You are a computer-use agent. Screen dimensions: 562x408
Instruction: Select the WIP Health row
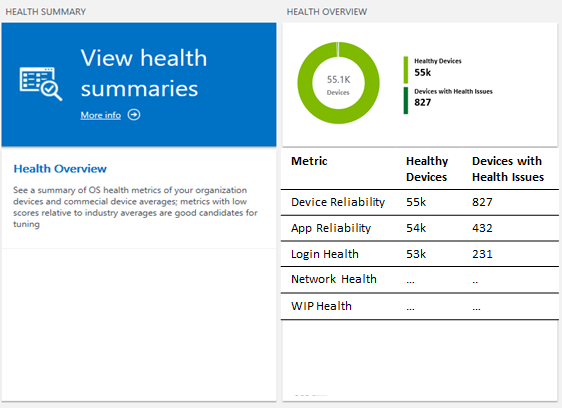point(420,306)
